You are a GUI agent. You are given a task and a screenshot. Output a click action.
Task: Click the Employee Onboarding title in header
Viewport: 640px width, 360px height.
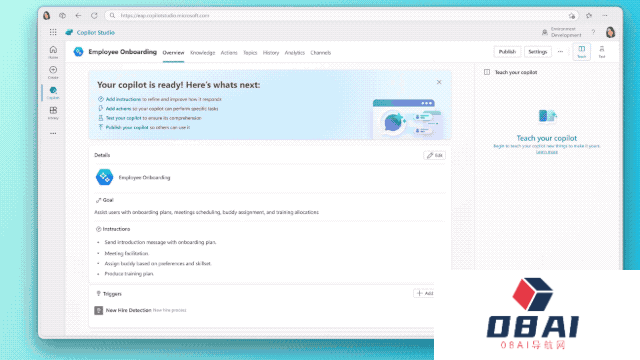(x=122, y=52)
